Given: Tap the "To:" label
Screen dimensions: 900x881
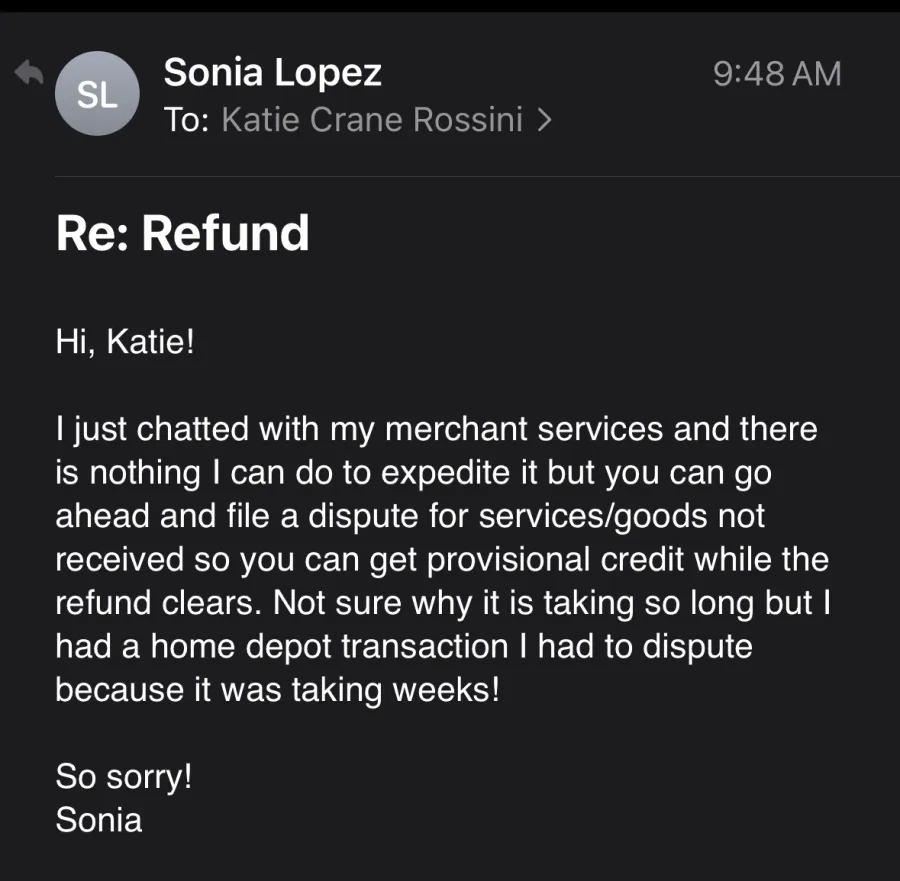Looking at the screenshot, I should click(187, 119).
